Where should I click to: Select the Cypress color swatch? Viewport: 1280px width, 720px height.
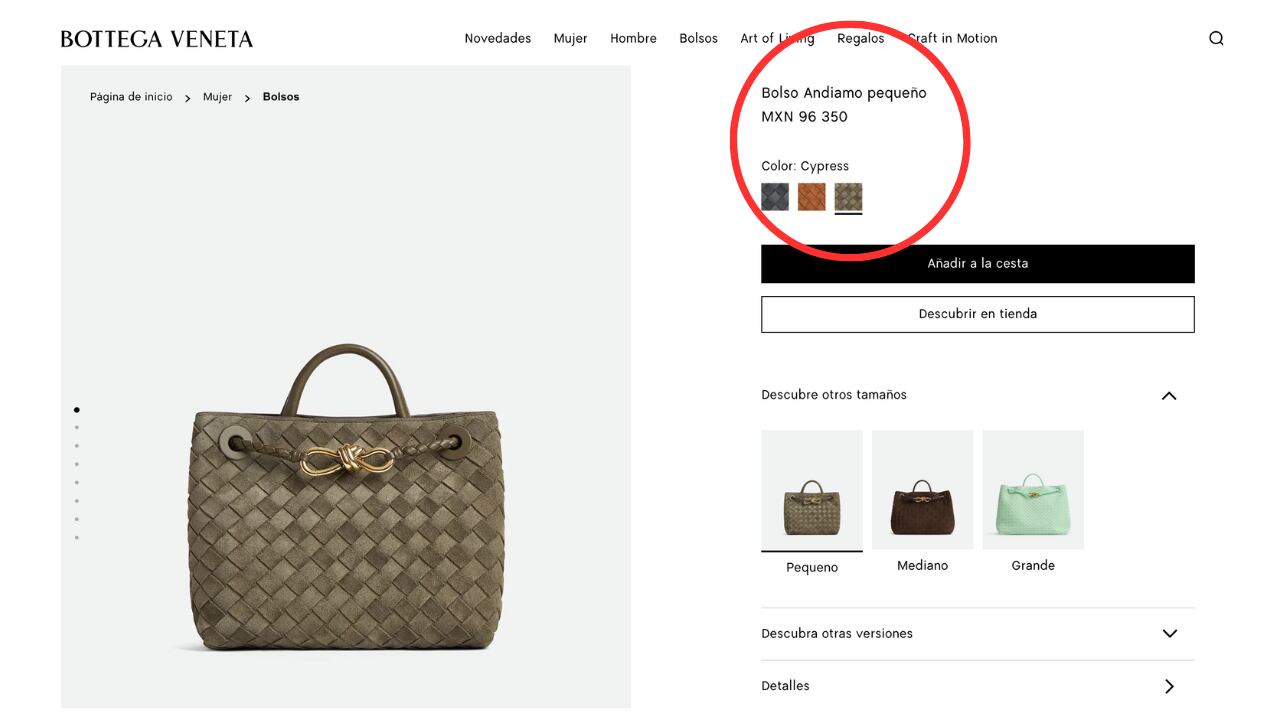click(849, 196)
